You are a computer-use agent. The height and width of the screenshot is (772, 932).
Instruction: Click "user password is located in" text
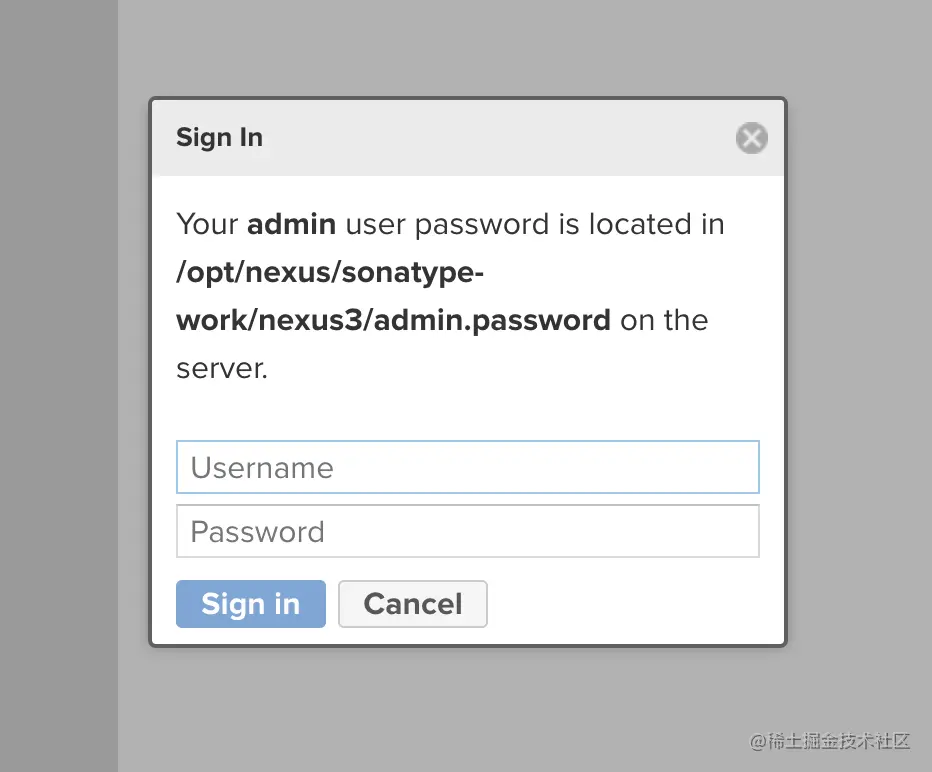click(534, 224)
